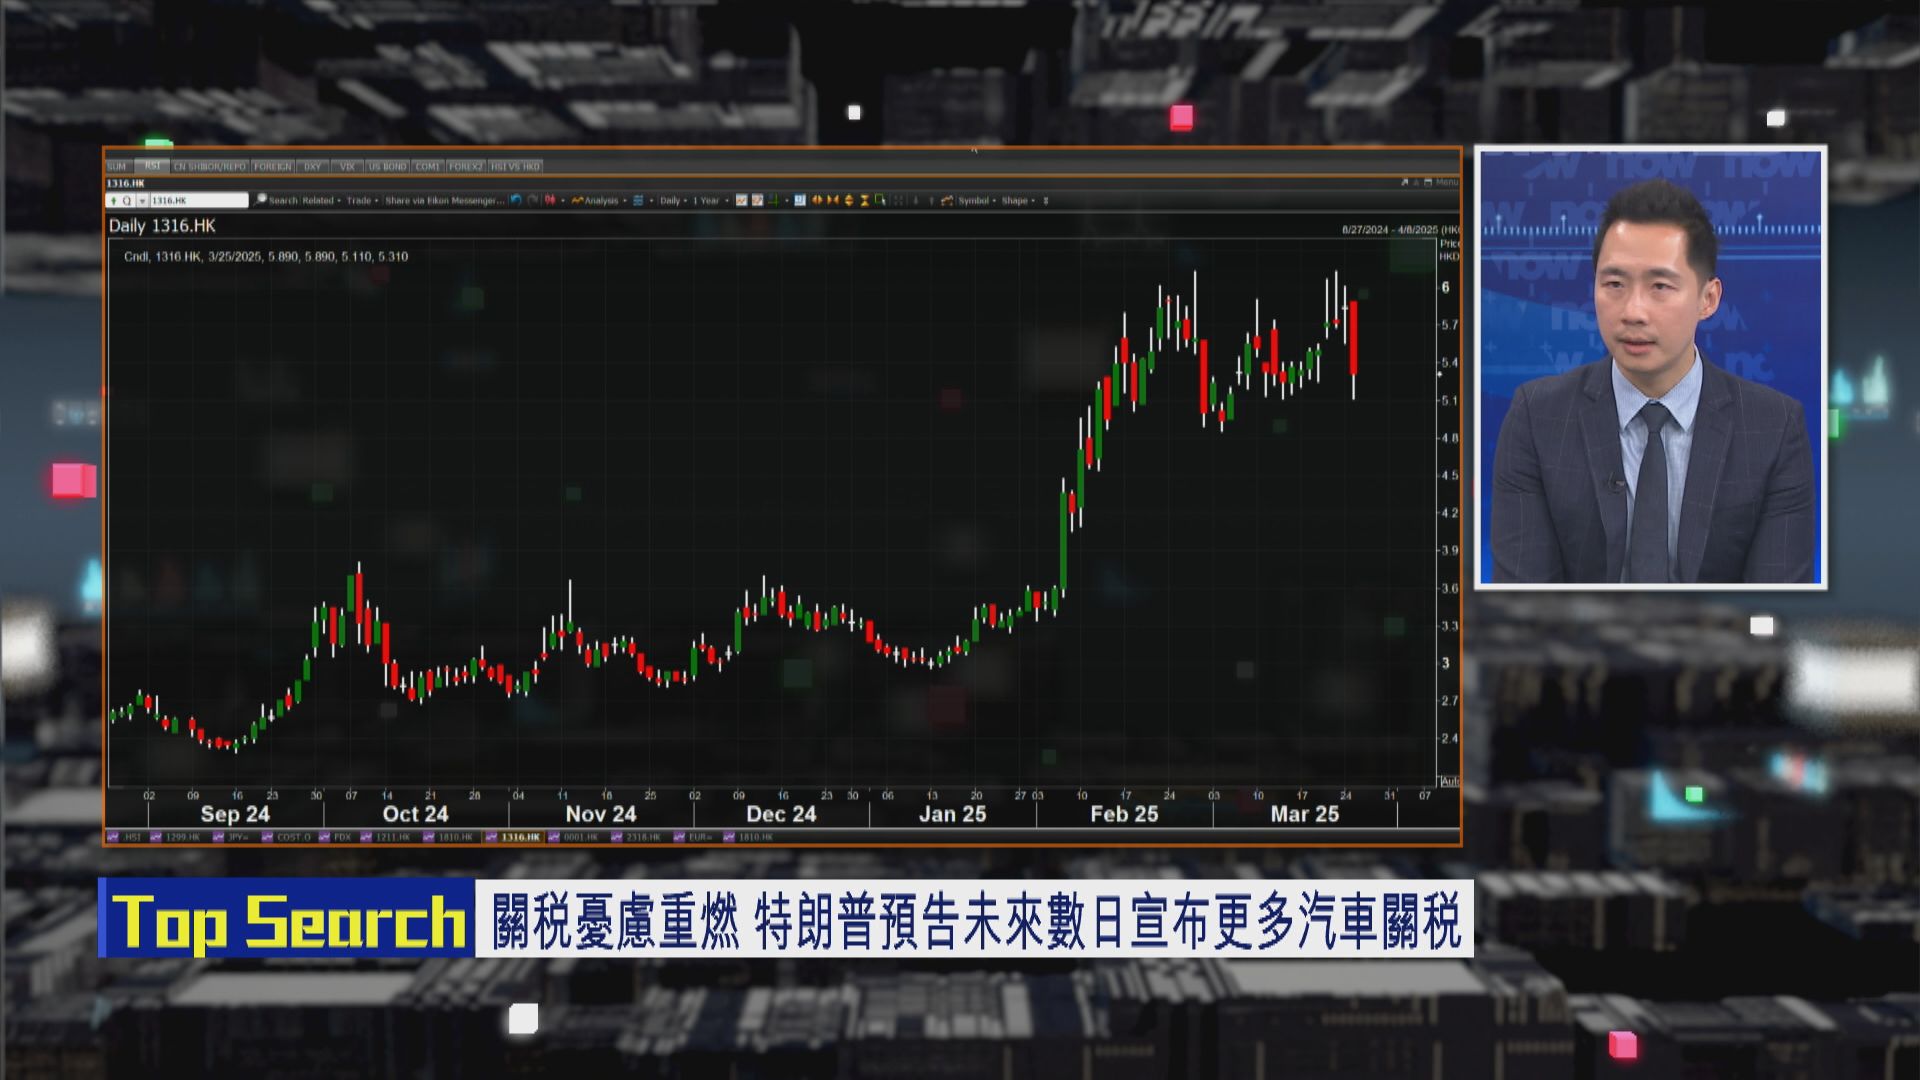Activate the US BOND monitor tab
Image resolution: width=1920 pixels, height=1080 pixels.
(386, 166)
